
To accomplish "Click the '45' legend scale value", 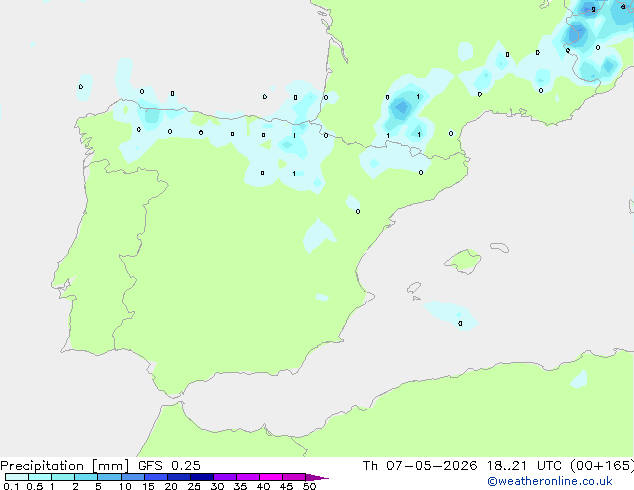I will [x=286, y=486].
